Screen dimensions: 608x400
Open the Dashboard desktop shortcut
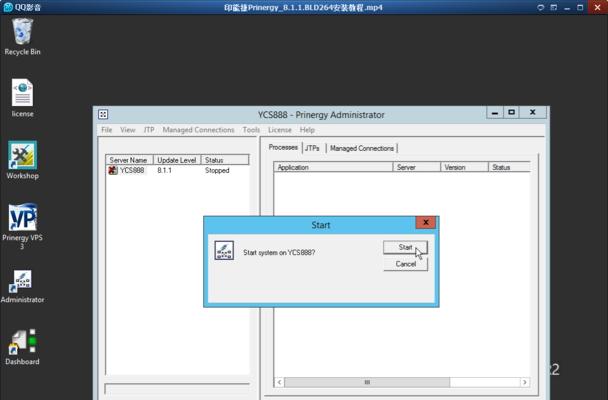click(x=22, y=347)
